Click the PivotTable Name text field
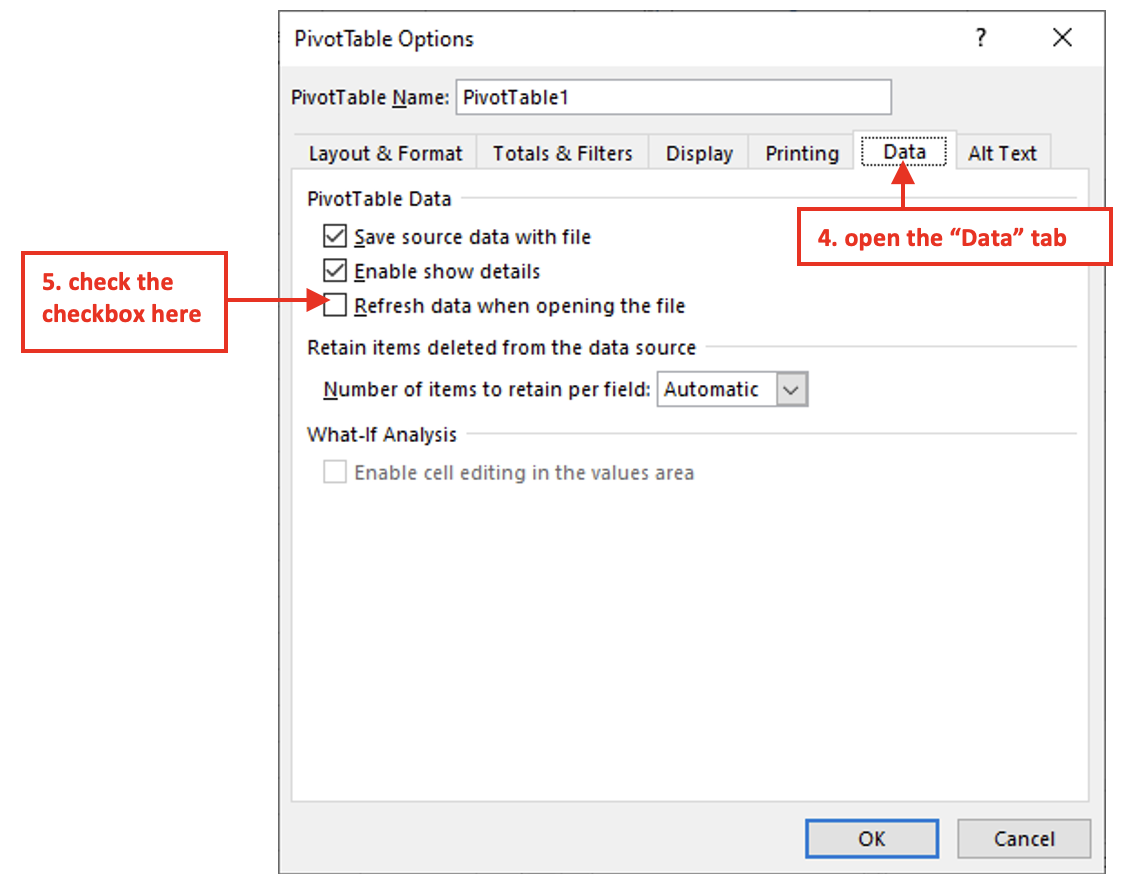The height and width of the screenshot is (894, 1148). click(672, 98)
